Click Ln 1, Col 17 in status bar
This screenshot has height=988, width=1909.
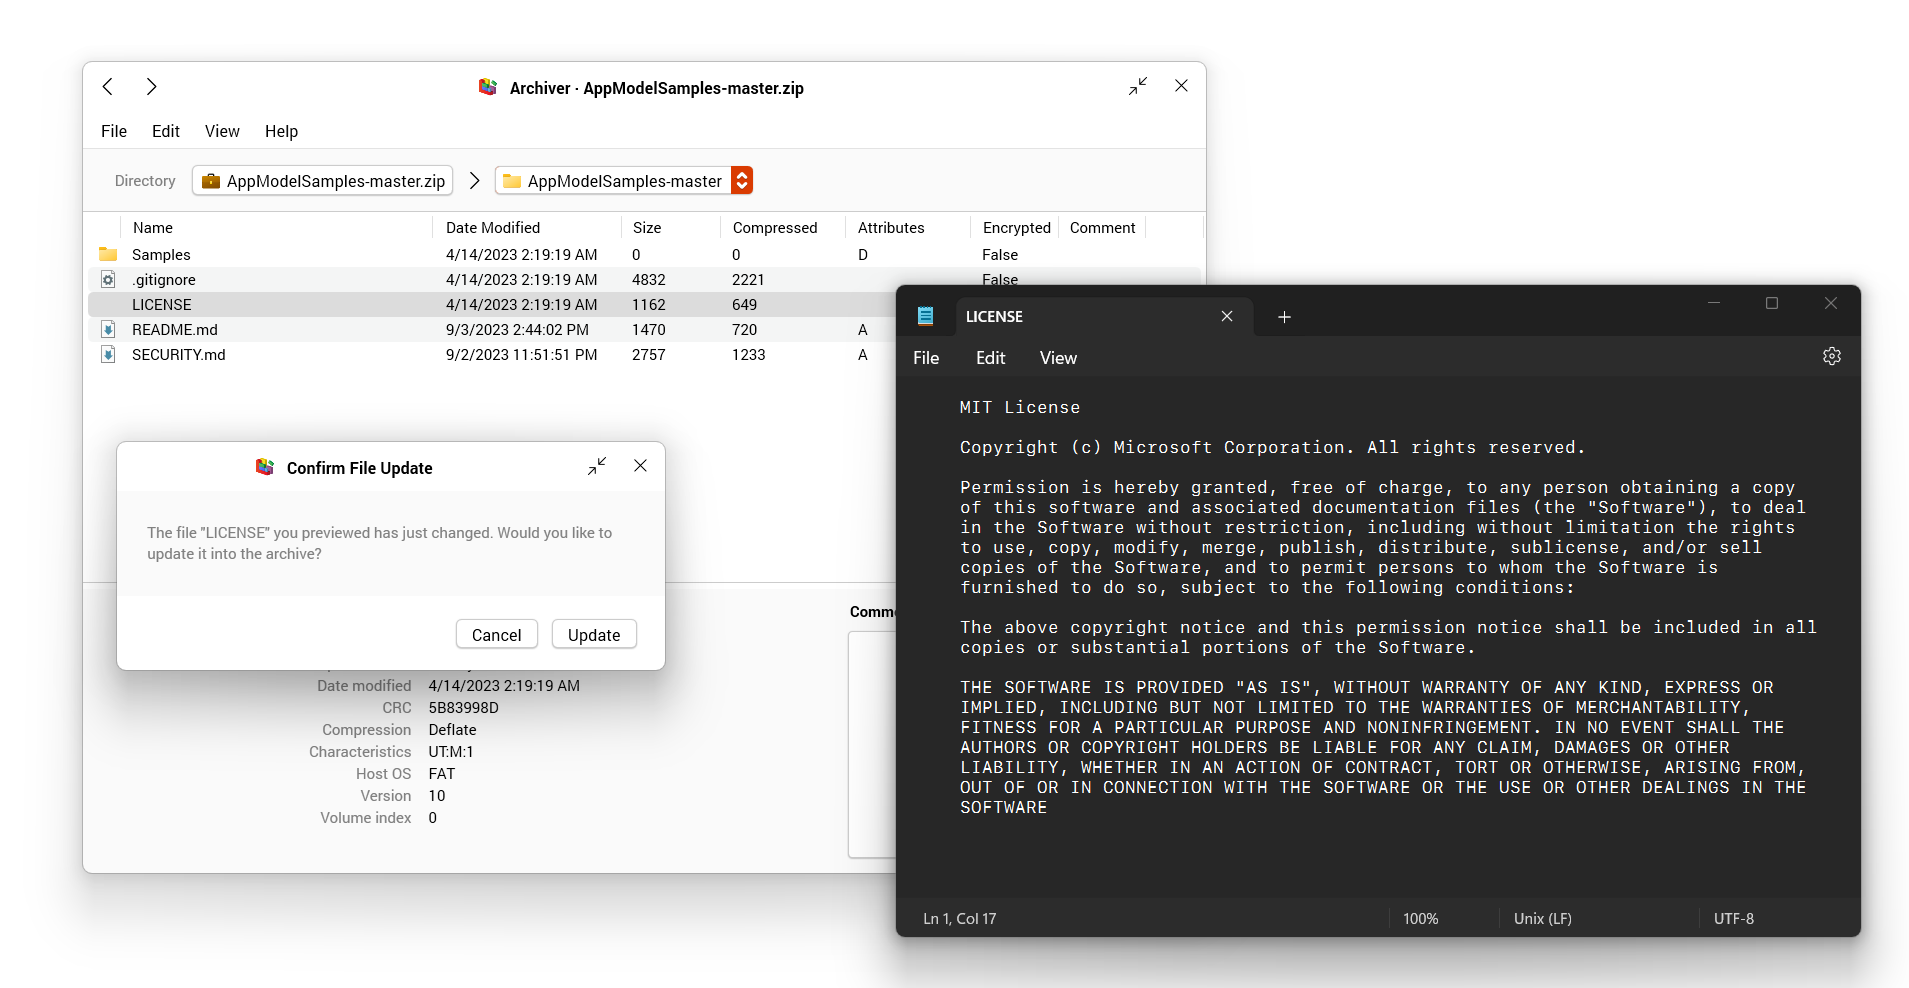coord(960,919)
